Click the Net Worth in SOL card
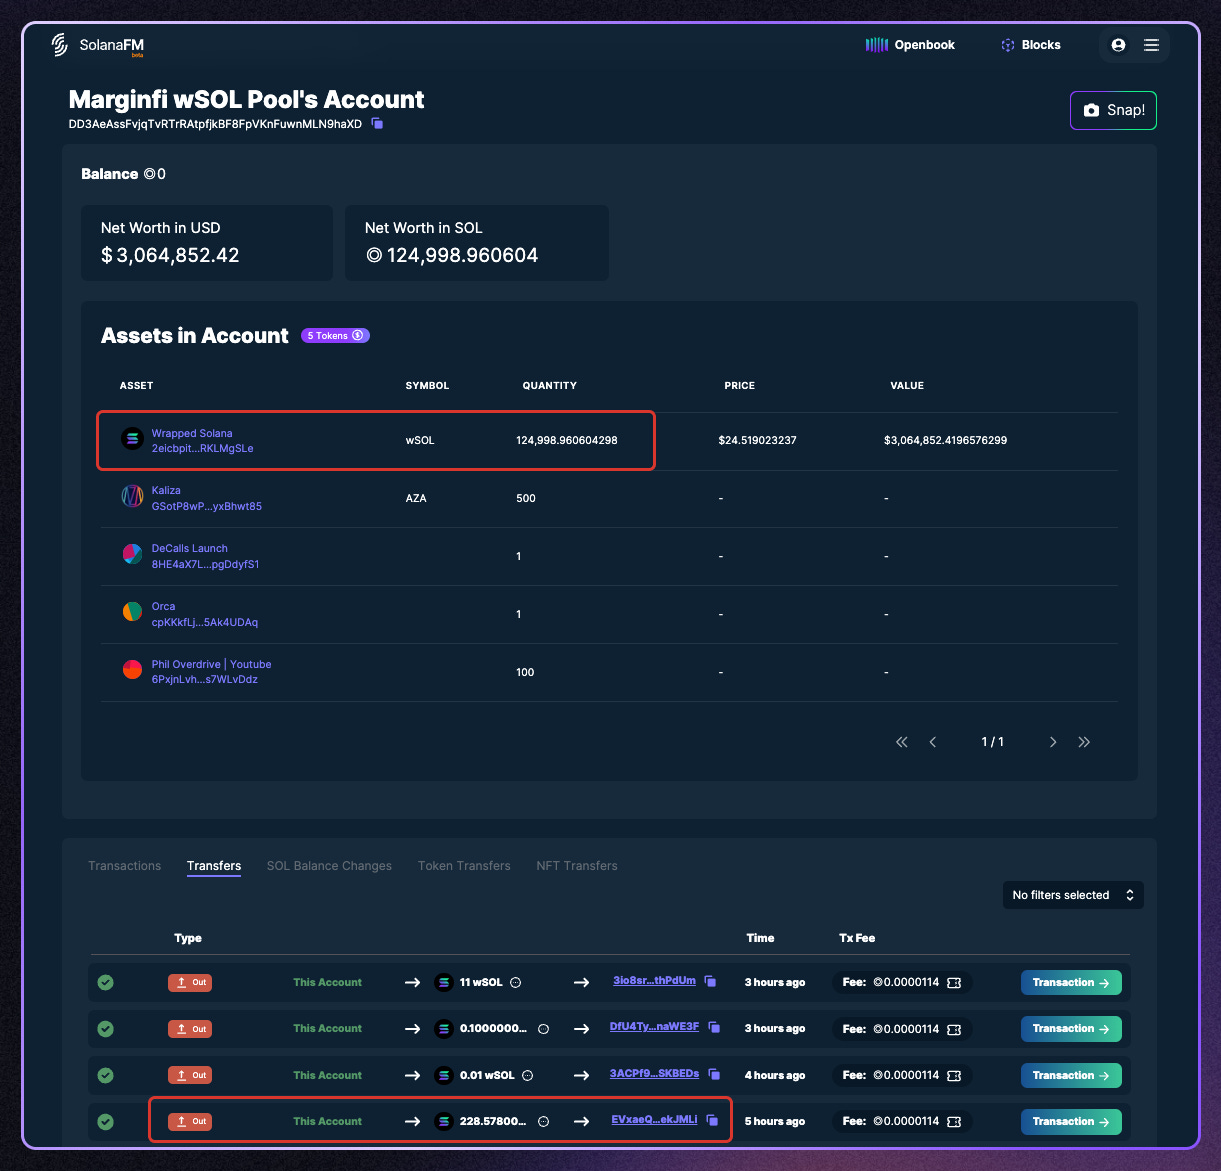 click(477, 243)
